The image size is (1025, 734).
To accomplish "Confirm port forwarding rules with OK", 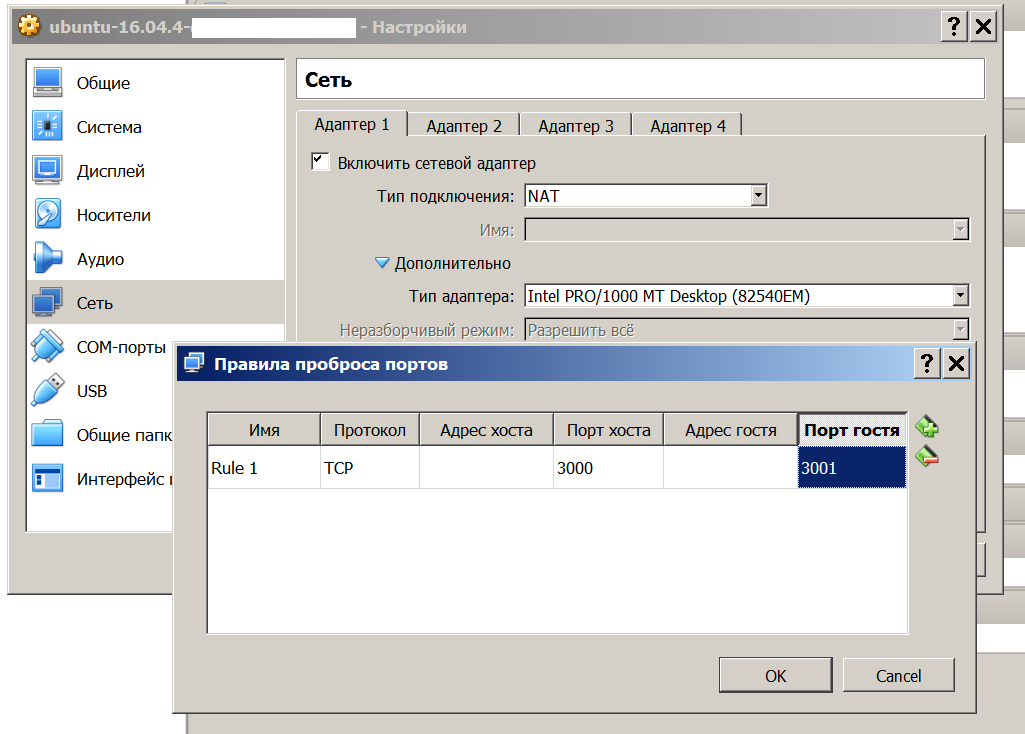I will (775, 676).
